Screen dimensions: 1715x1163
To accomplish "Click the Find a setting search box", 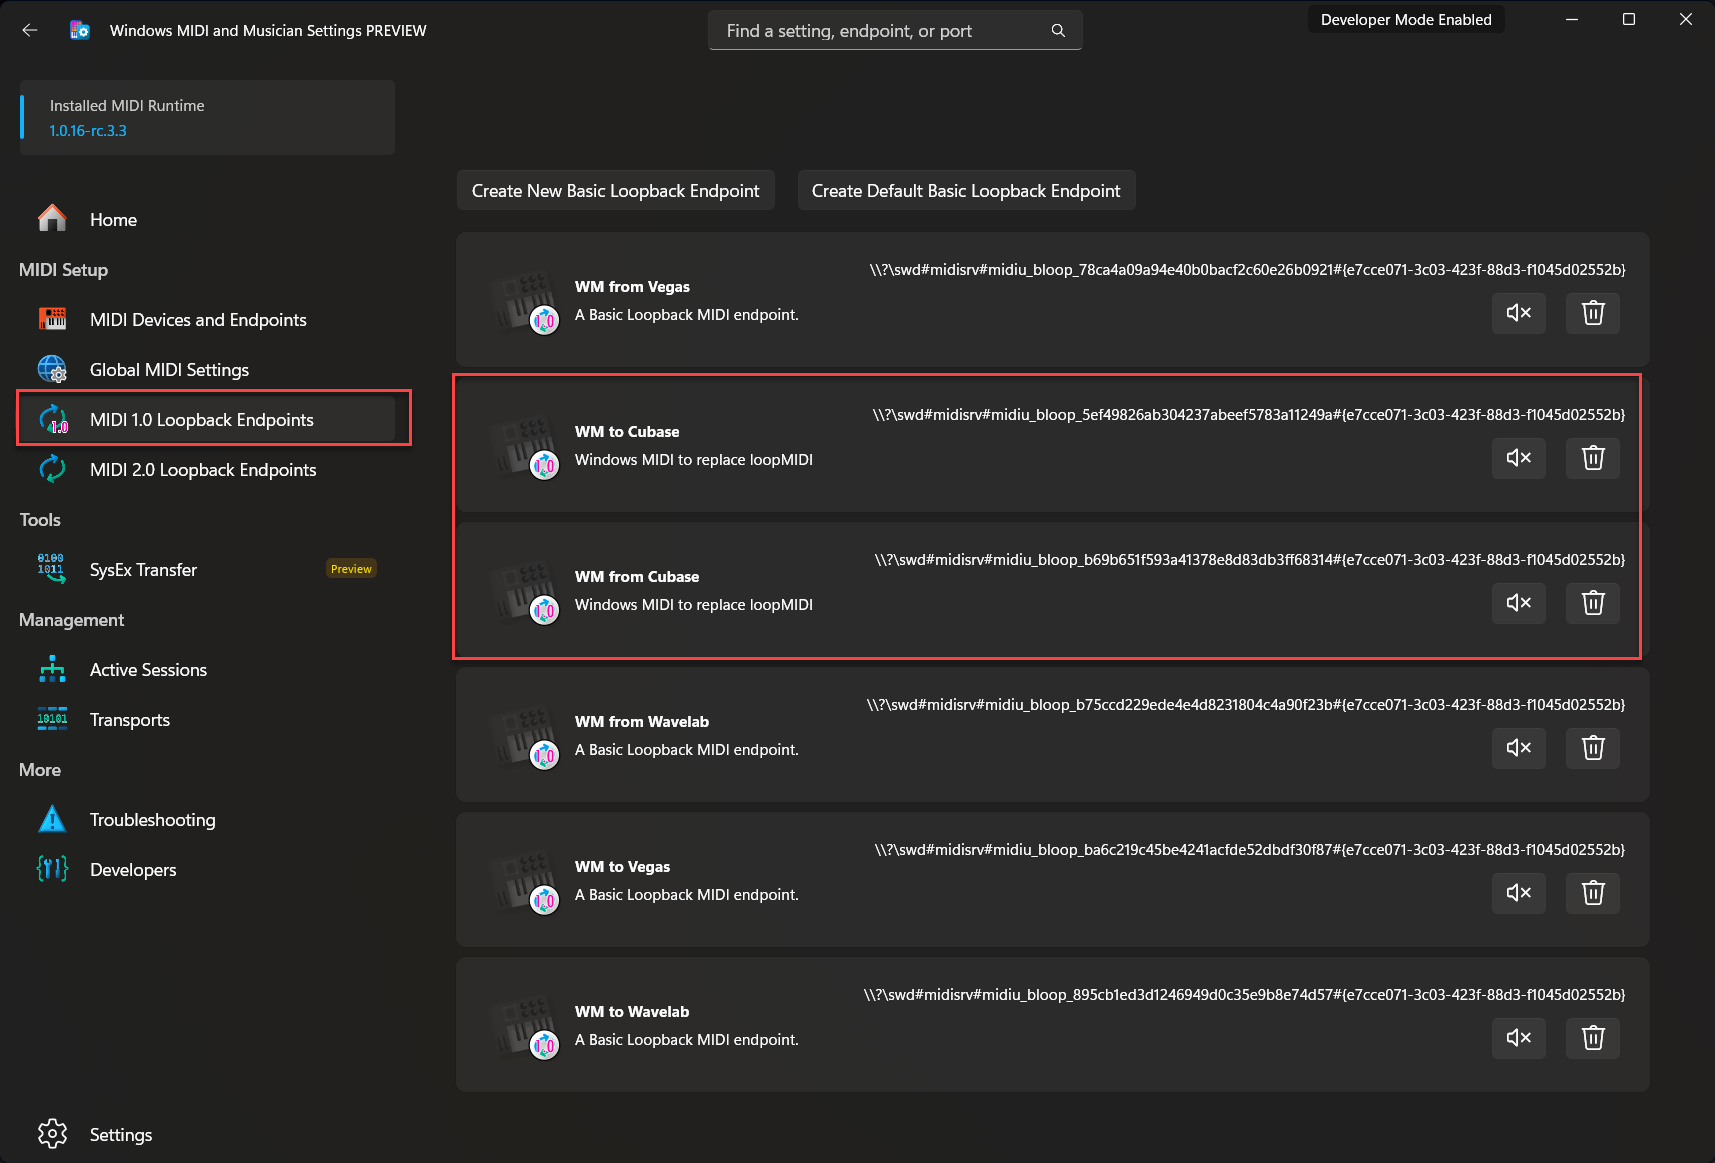I will 895,31.
